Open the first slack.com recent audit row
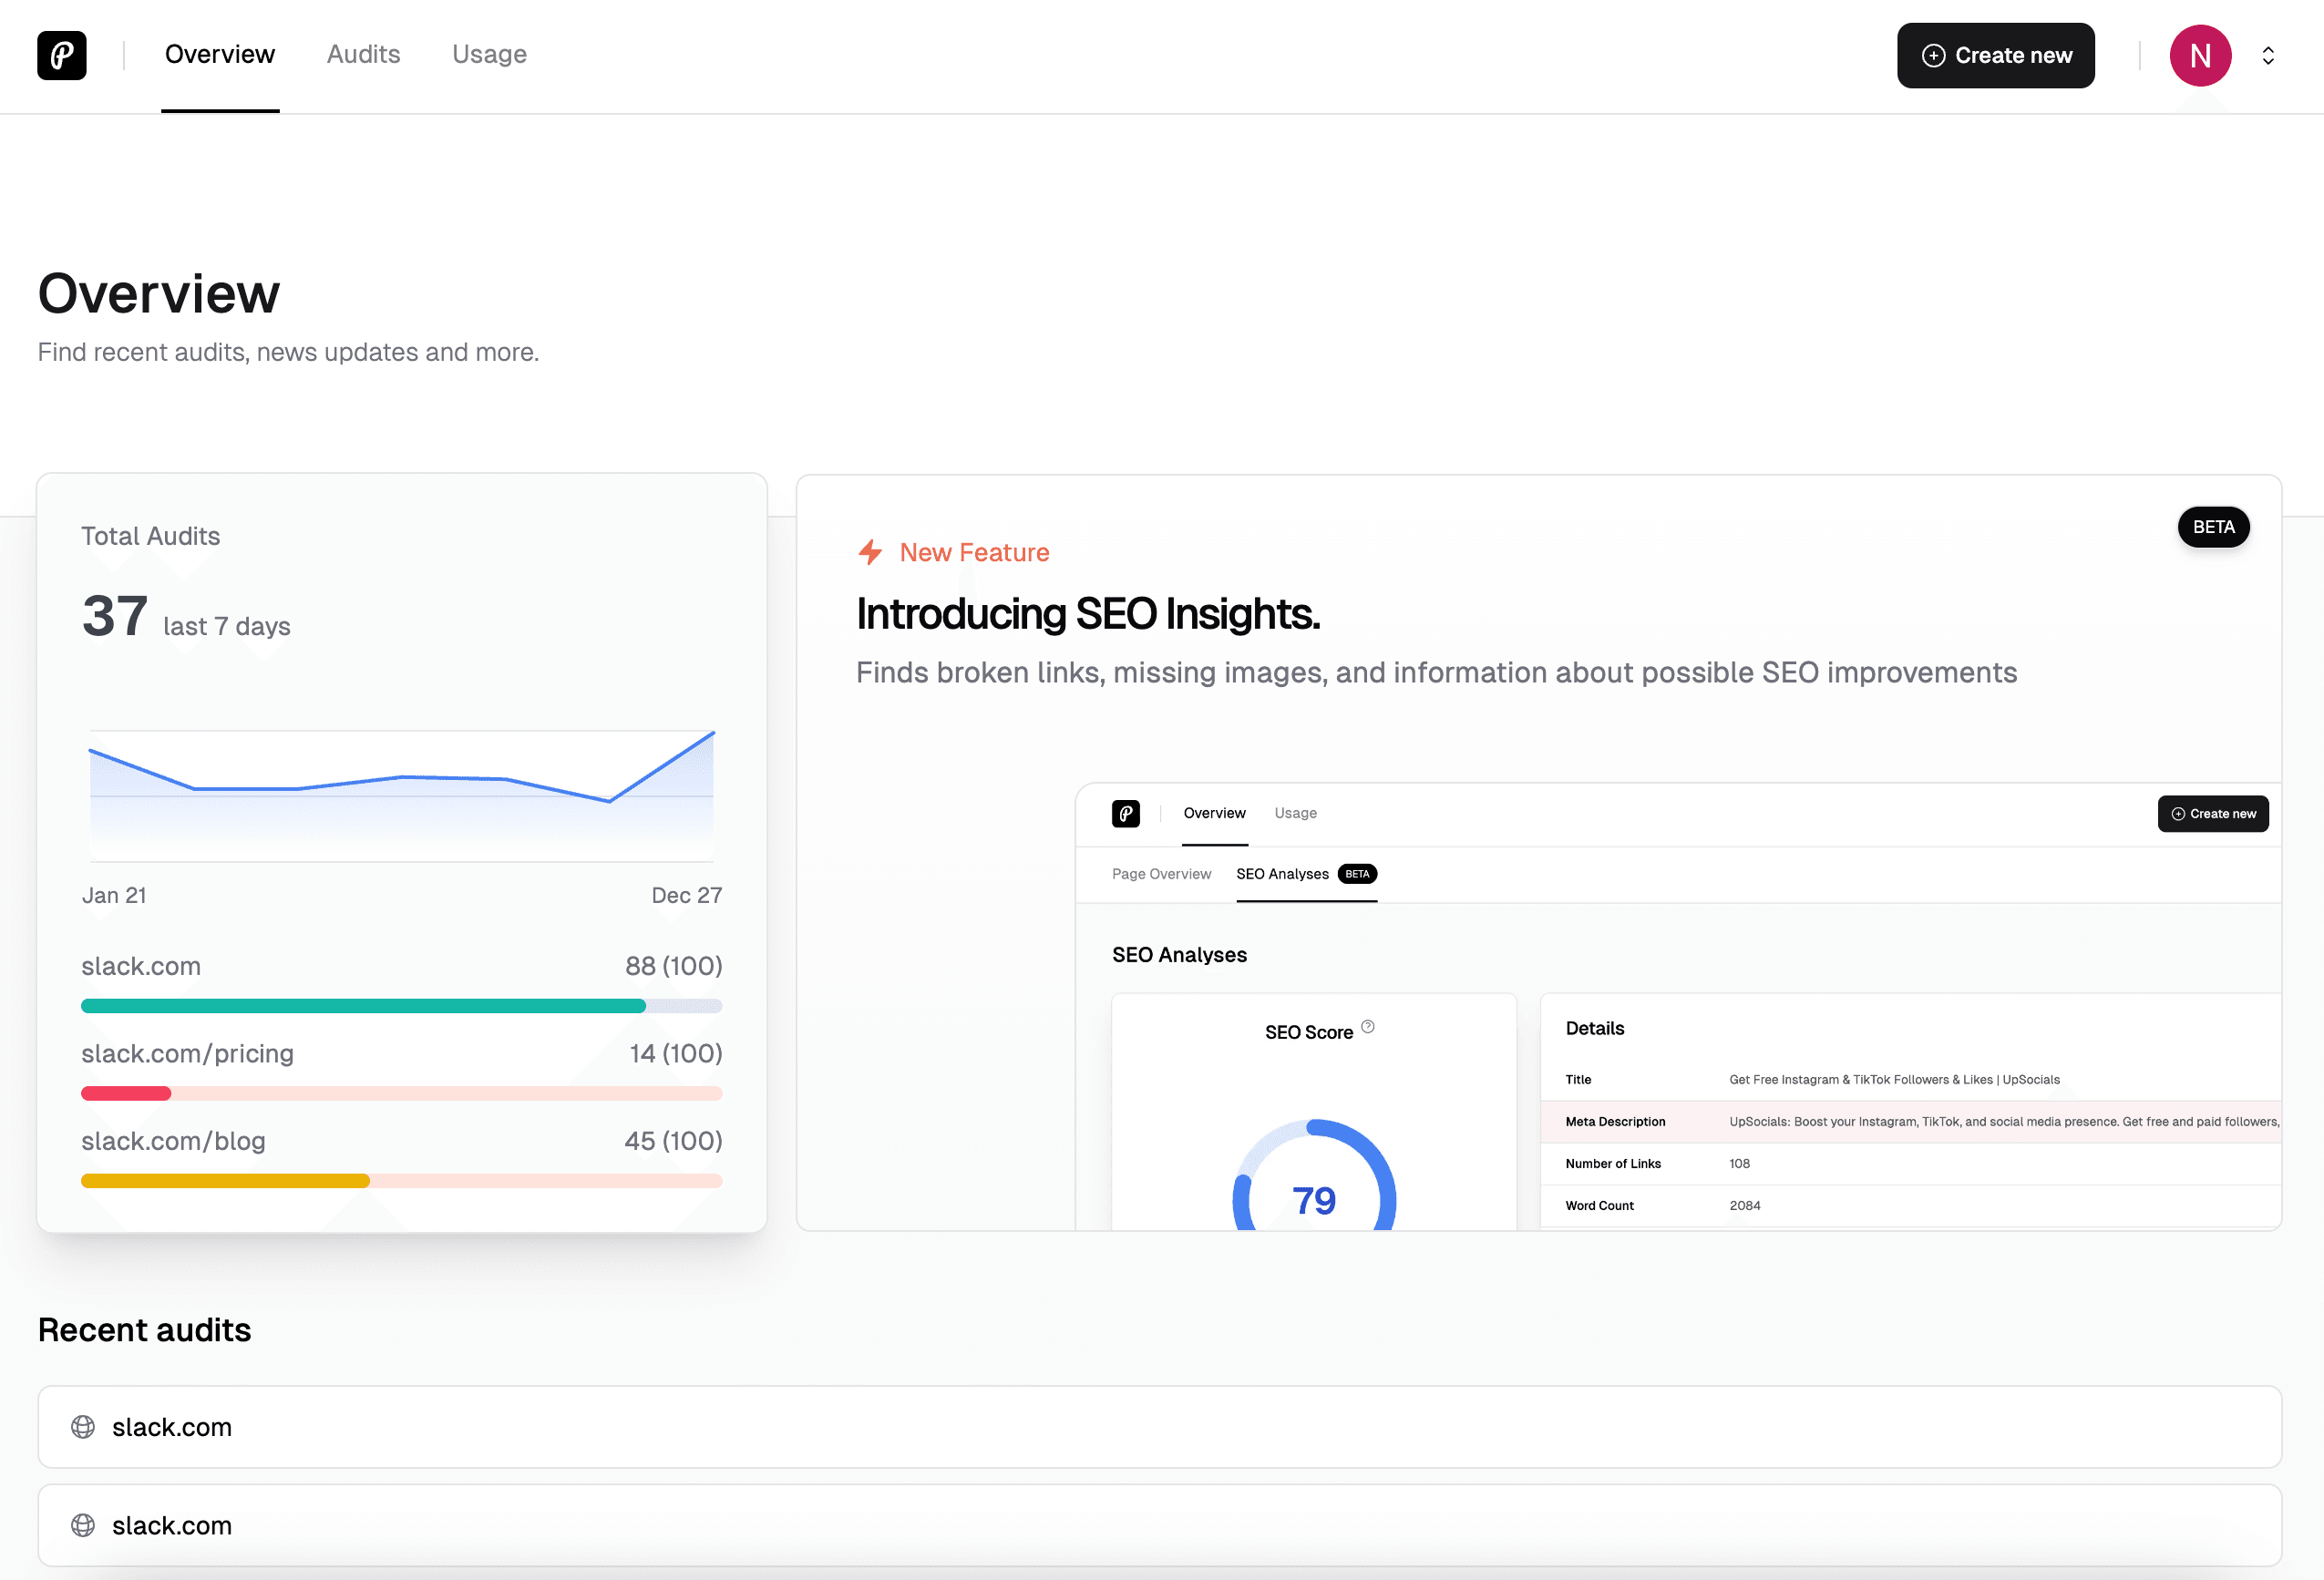Image resolution: width=2324 pixels, height=1580 pixels. (1159, 1427)
